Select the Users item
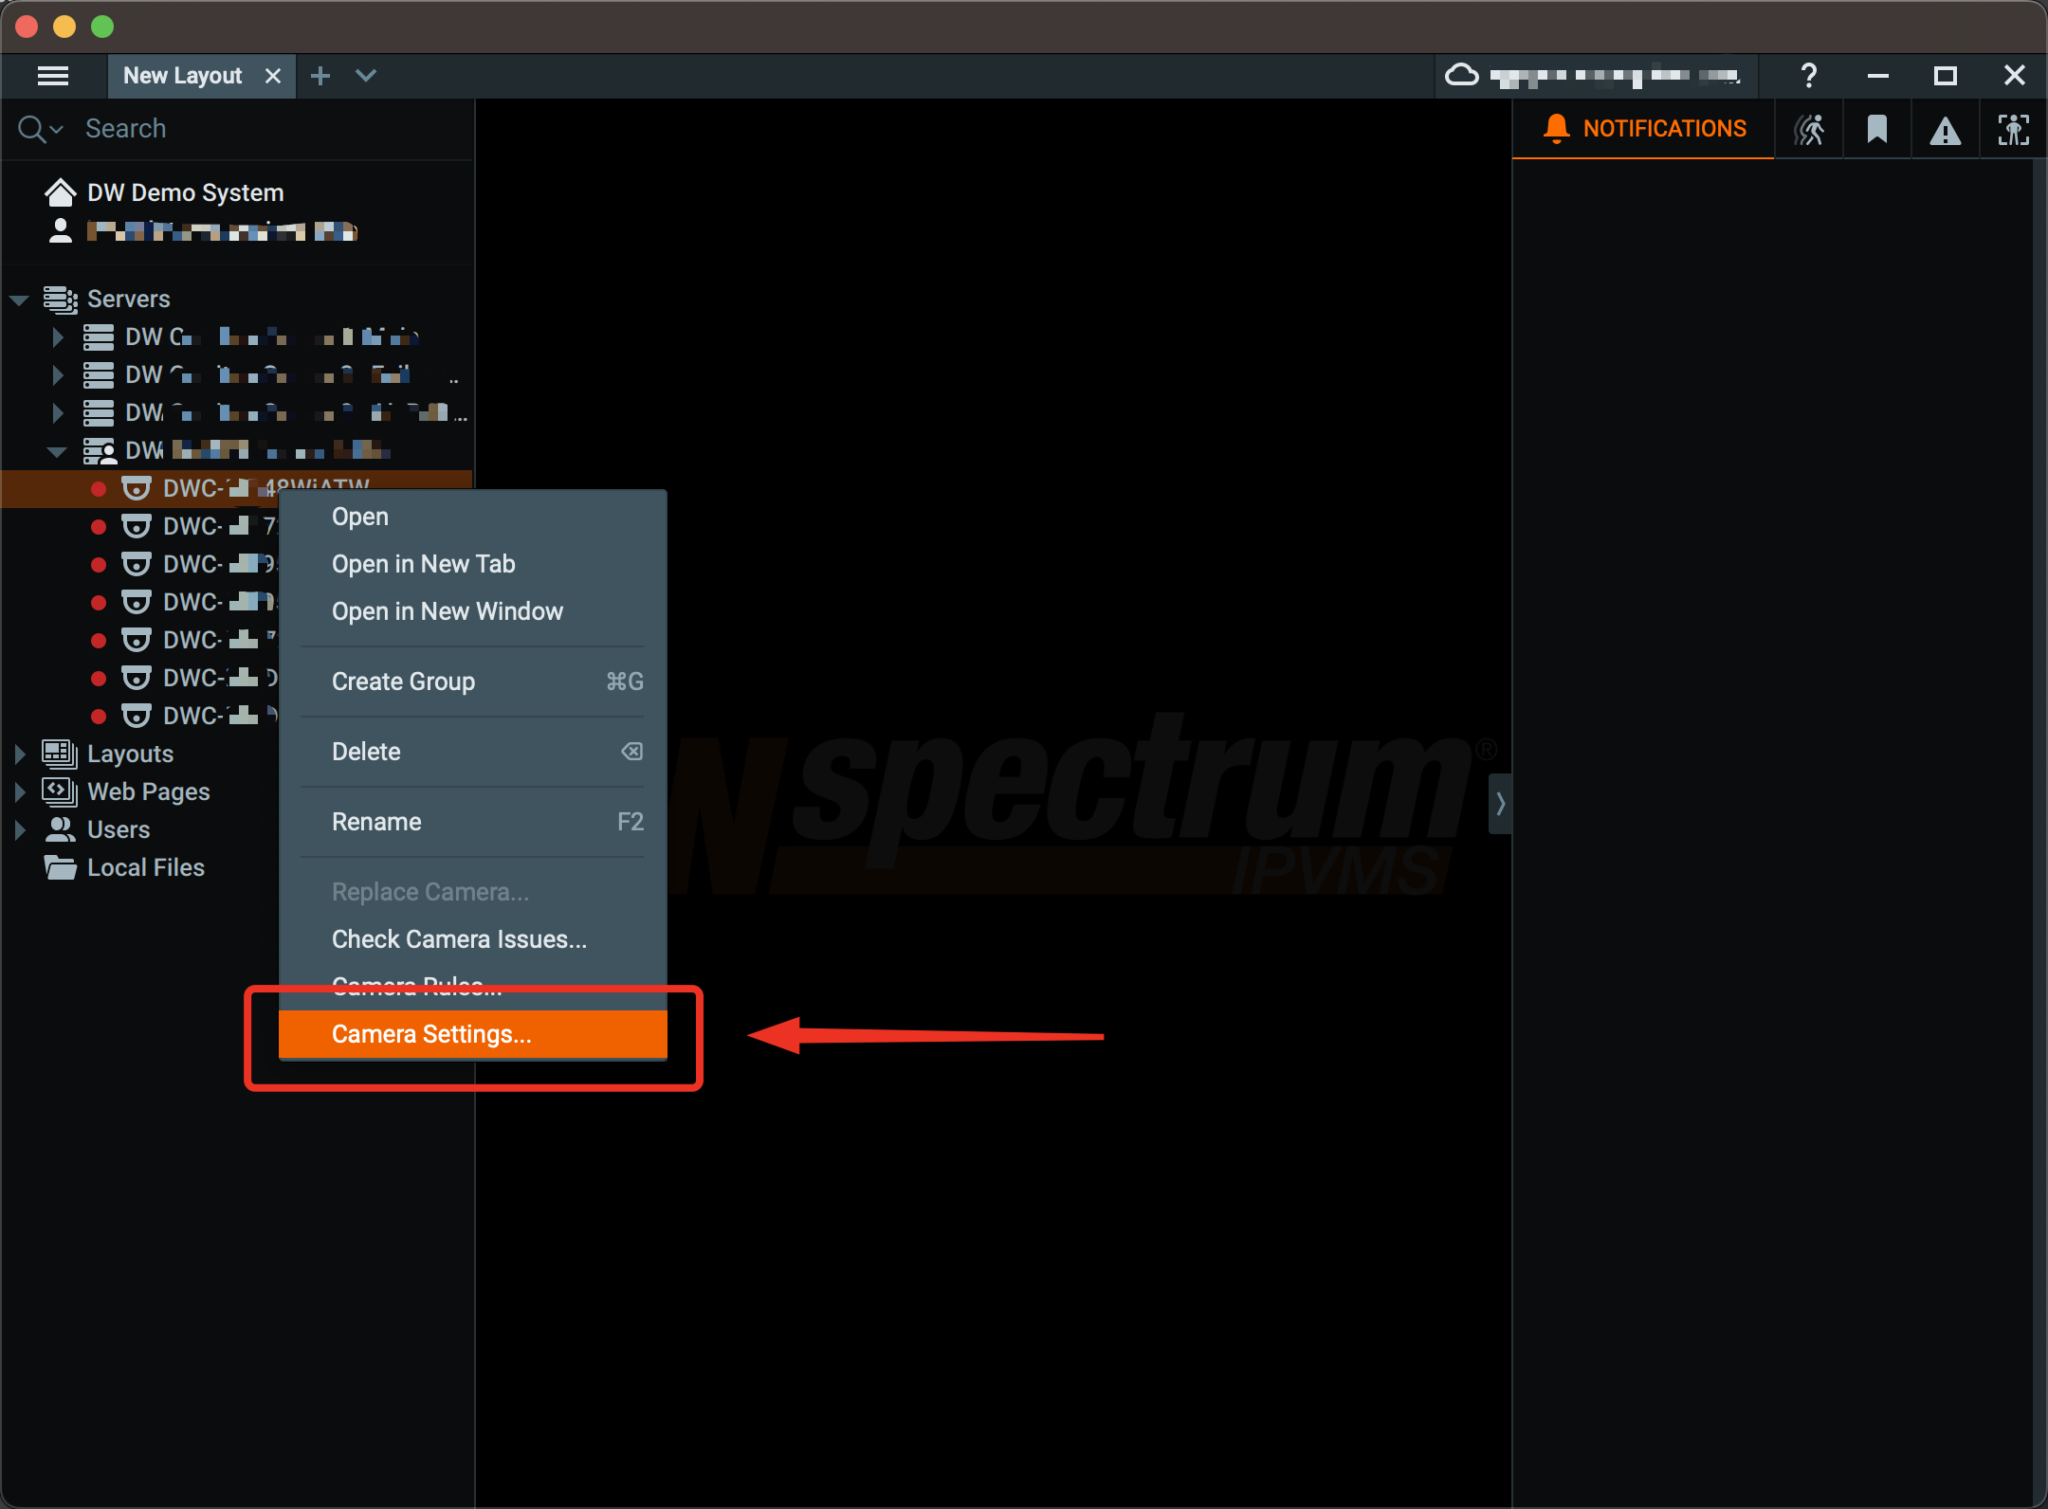Screen dimensions: 2048x1509 (118, 830)
